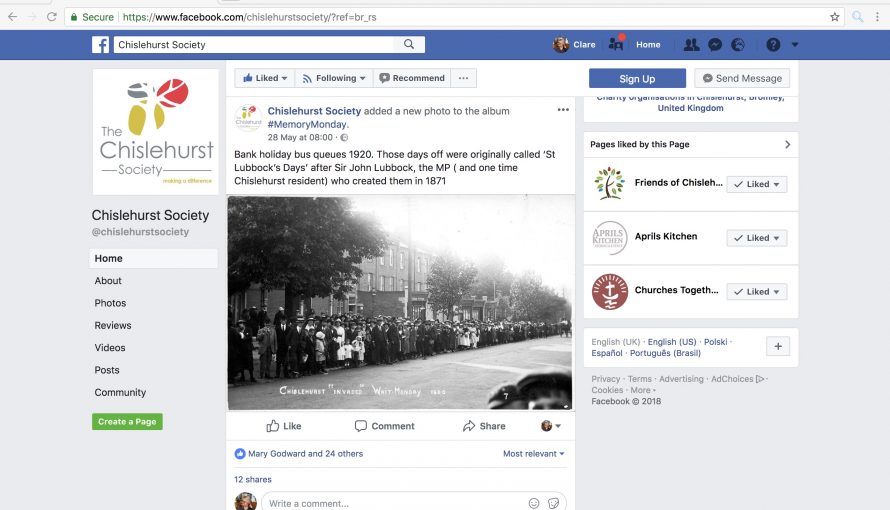Select Reviews in the page sidebar
The height and width of the screenshot is (510, 890).
coord(112,326)
